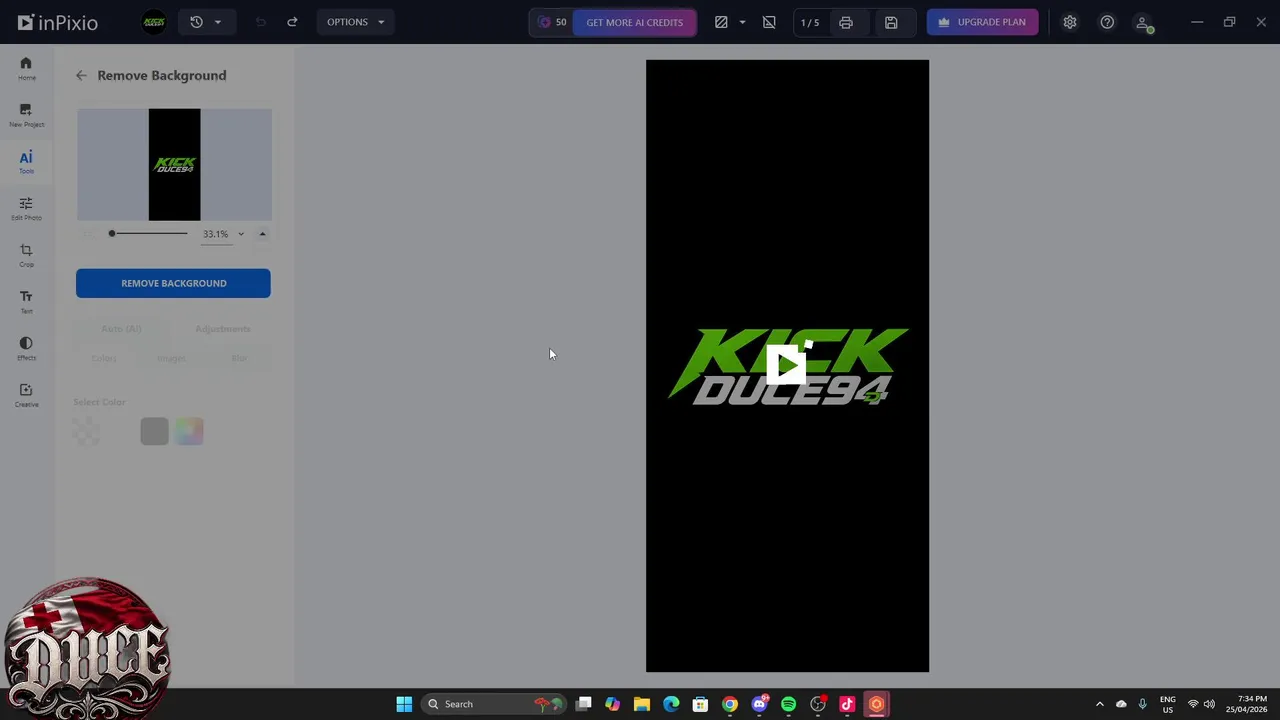Screen dimensions: 1280x720
Task: Choose the transparent checkerboard color swatch
Action: tap(86, 431)
